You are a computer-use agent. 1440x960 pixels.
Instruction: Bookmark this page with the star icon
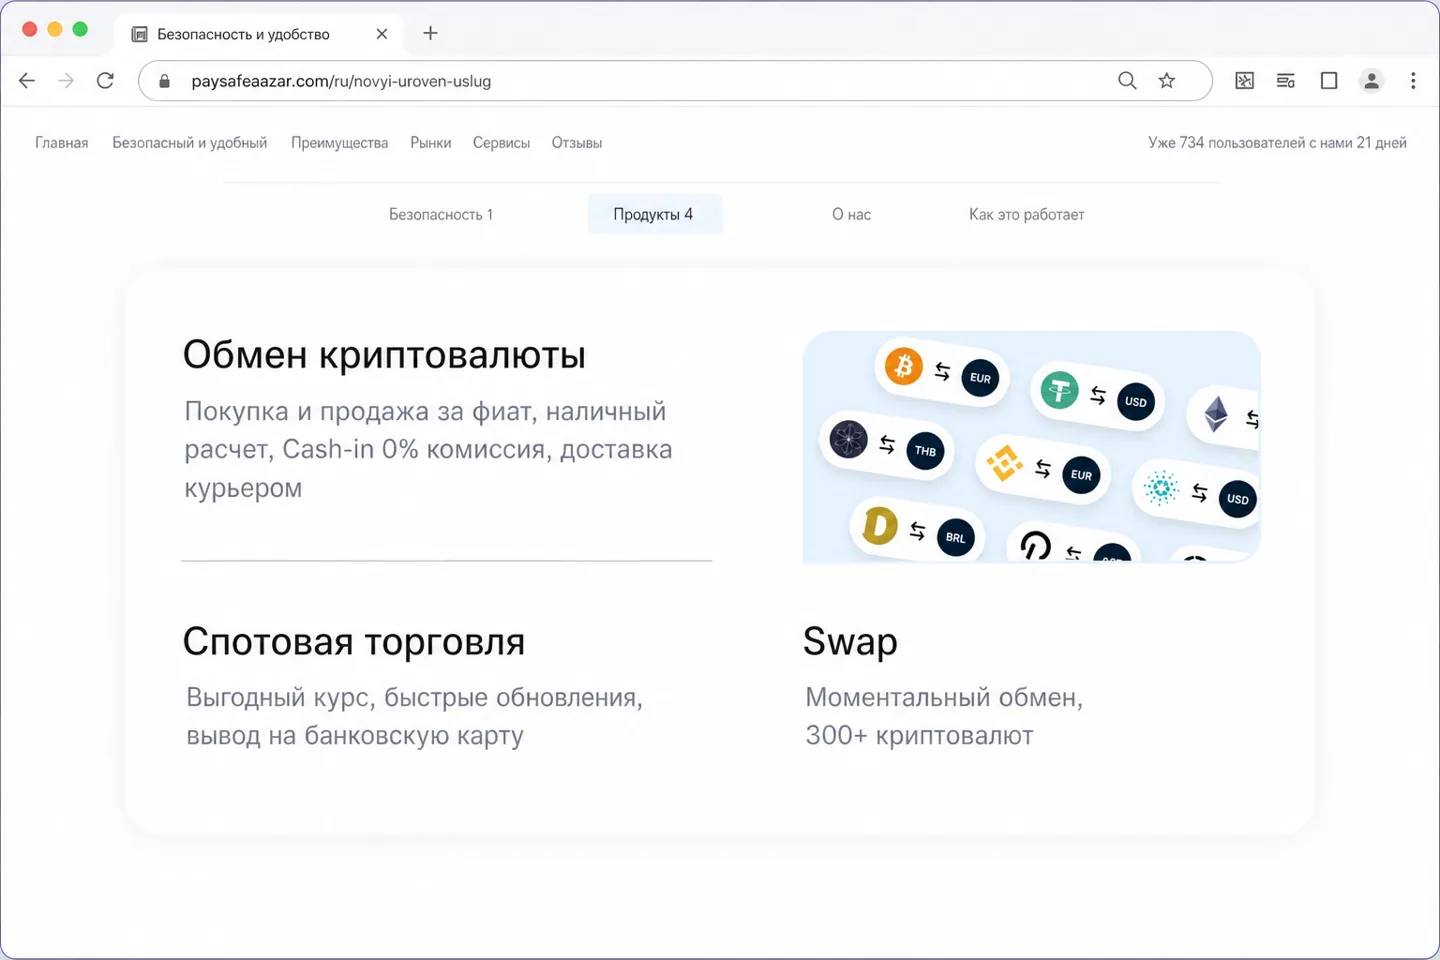point(1167,81)
